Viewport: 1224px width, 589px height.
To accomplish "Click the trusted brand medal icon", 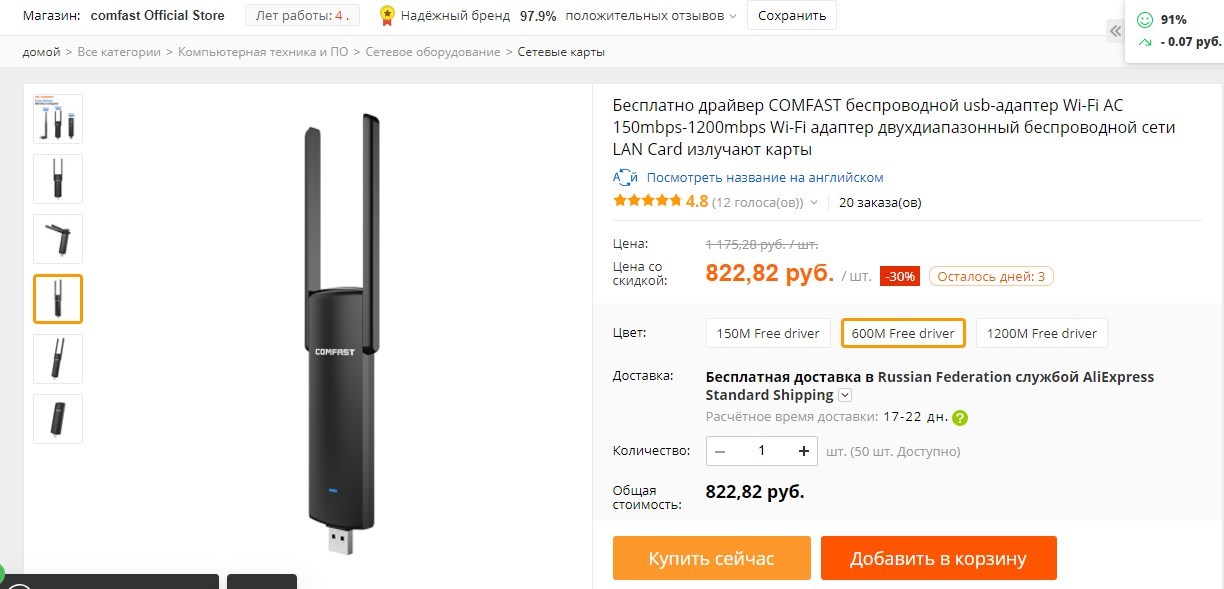I will 387,16.
